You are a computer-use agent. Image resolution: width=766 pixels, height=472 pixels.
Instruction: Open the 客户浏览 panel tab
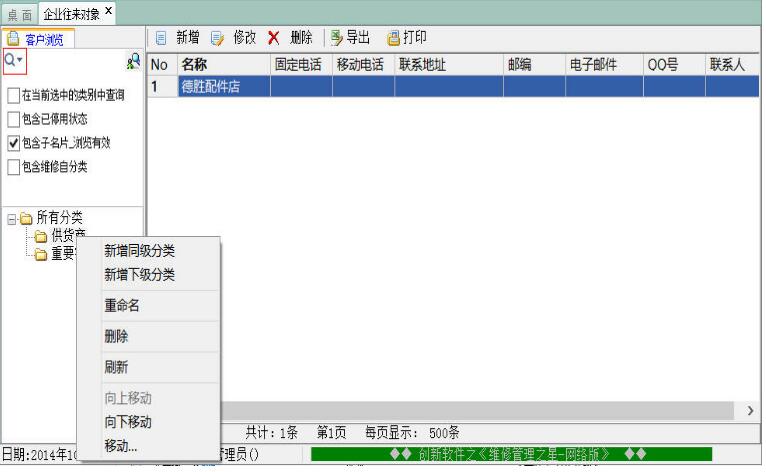point(39,39)
